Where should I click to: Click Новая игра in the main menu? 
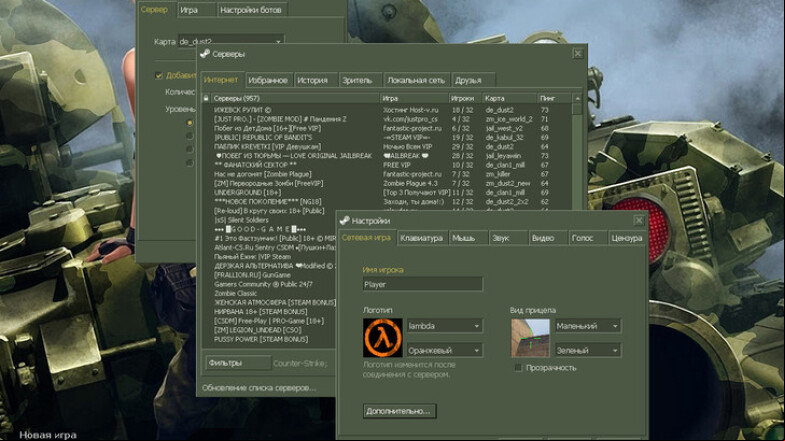coord(48,435)
